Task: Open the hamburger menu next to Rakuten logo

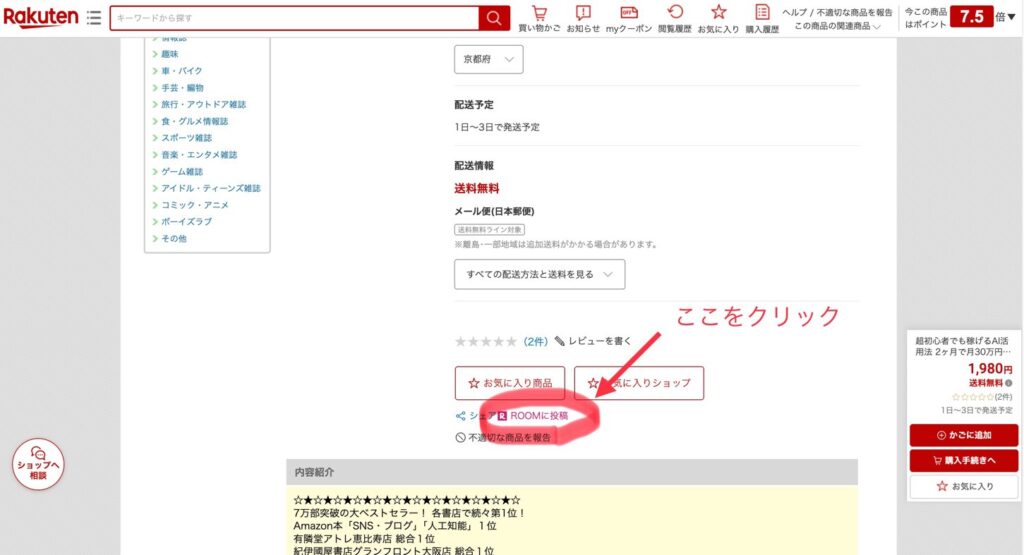Action: tap(94, 18)
